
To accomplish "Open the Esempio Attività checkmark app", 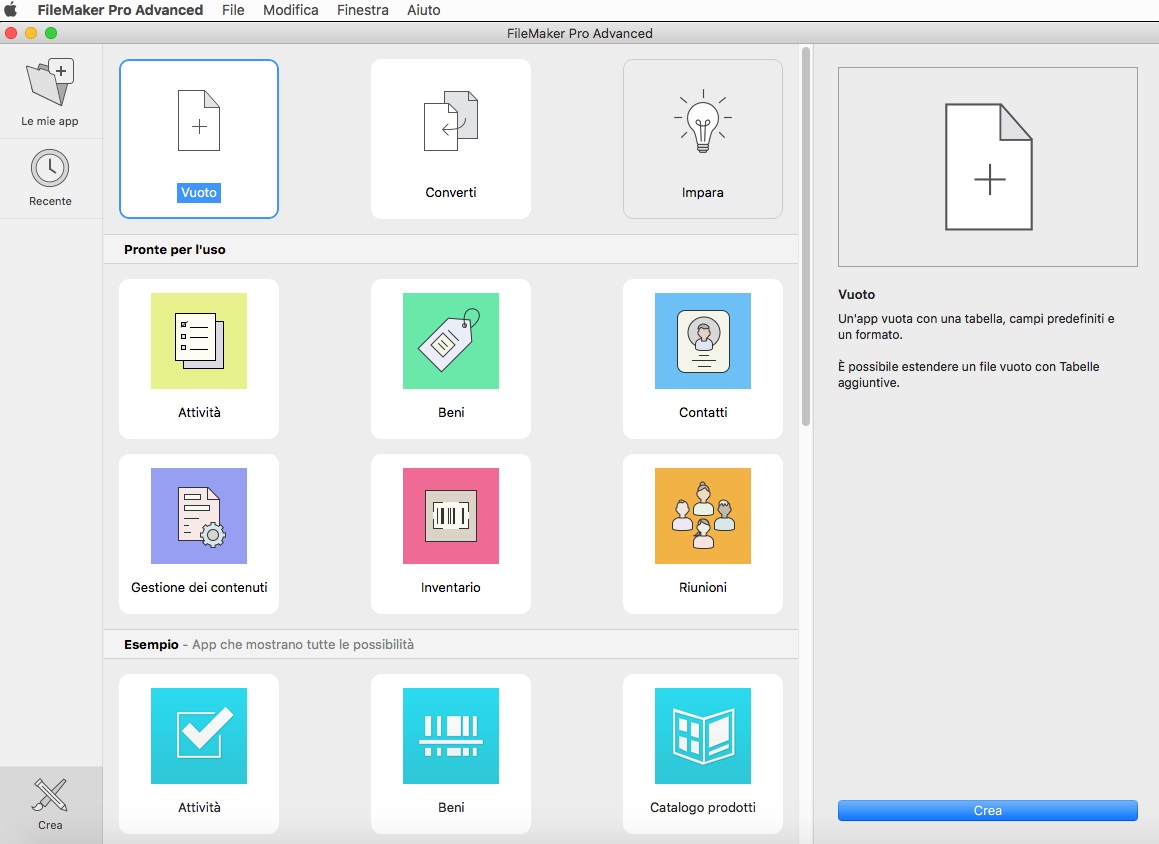I will (x=199, y=754).
